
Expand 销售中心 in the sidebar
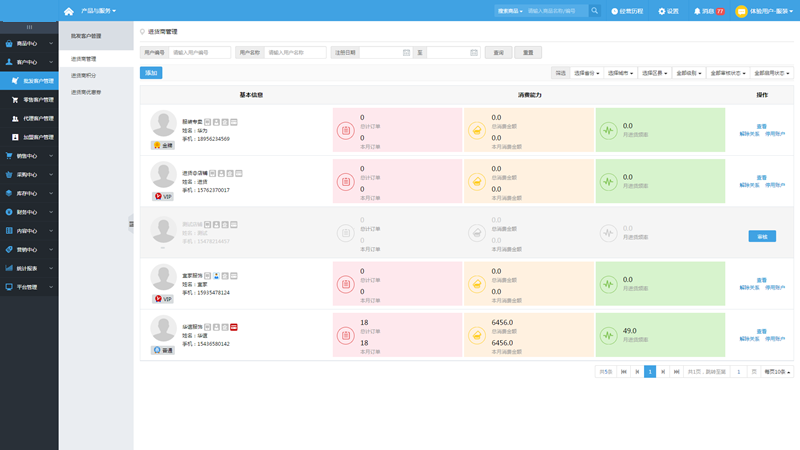(x=29, y=156)
